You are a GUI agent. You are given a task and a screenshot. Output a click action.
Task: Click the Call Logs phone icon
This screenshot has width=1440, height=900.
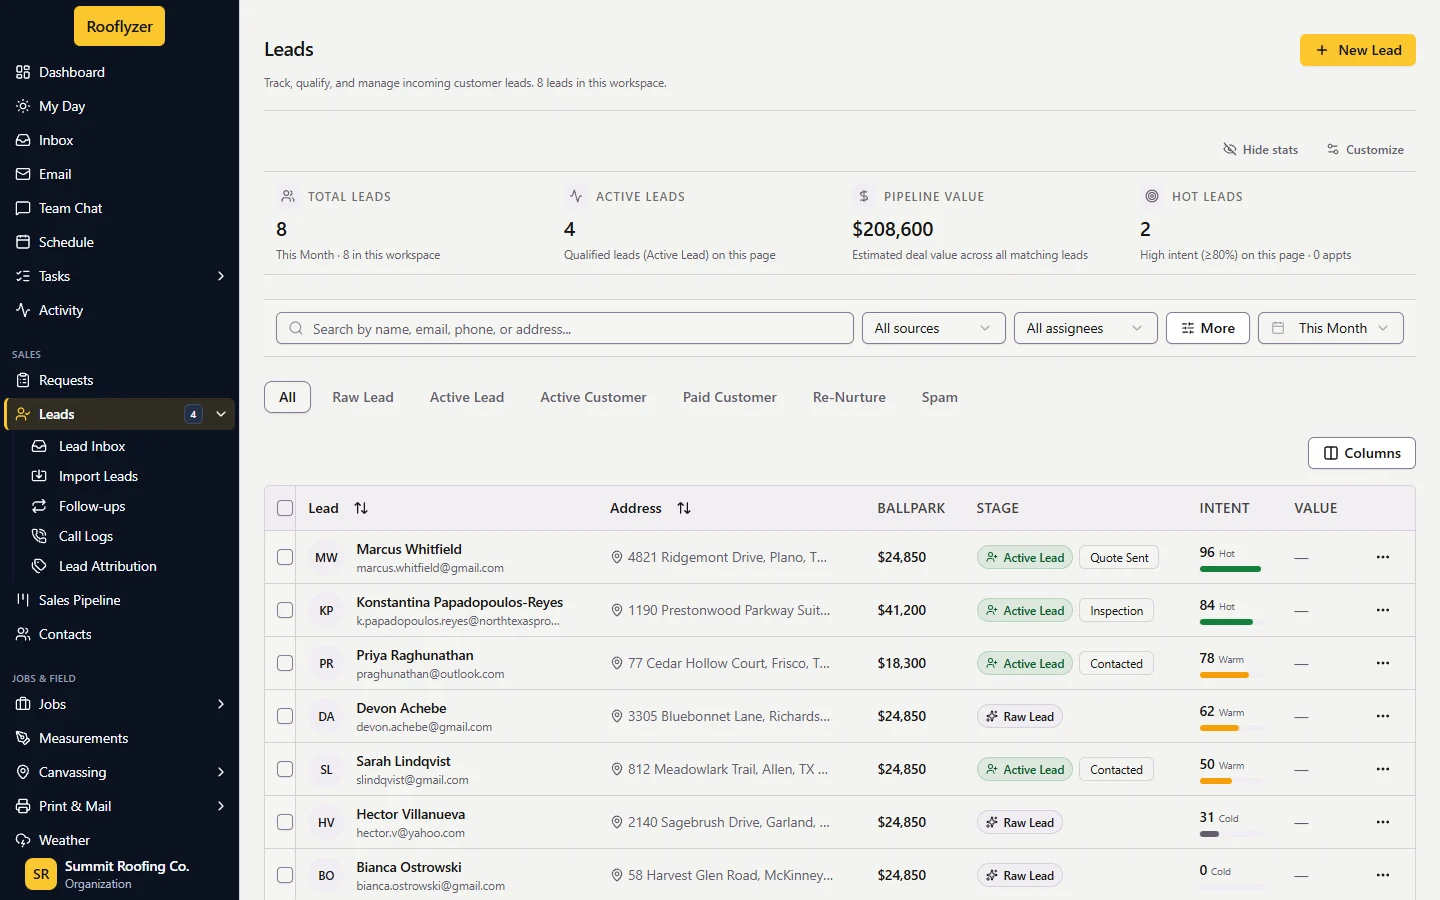[39, 536]
